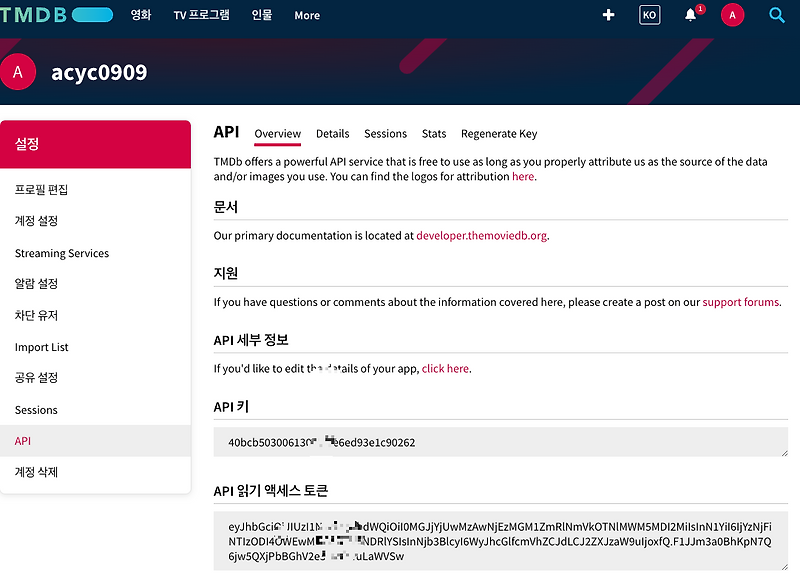Switch to the Details tab
The height and width of the screenshot is (586, 800).
333,134
